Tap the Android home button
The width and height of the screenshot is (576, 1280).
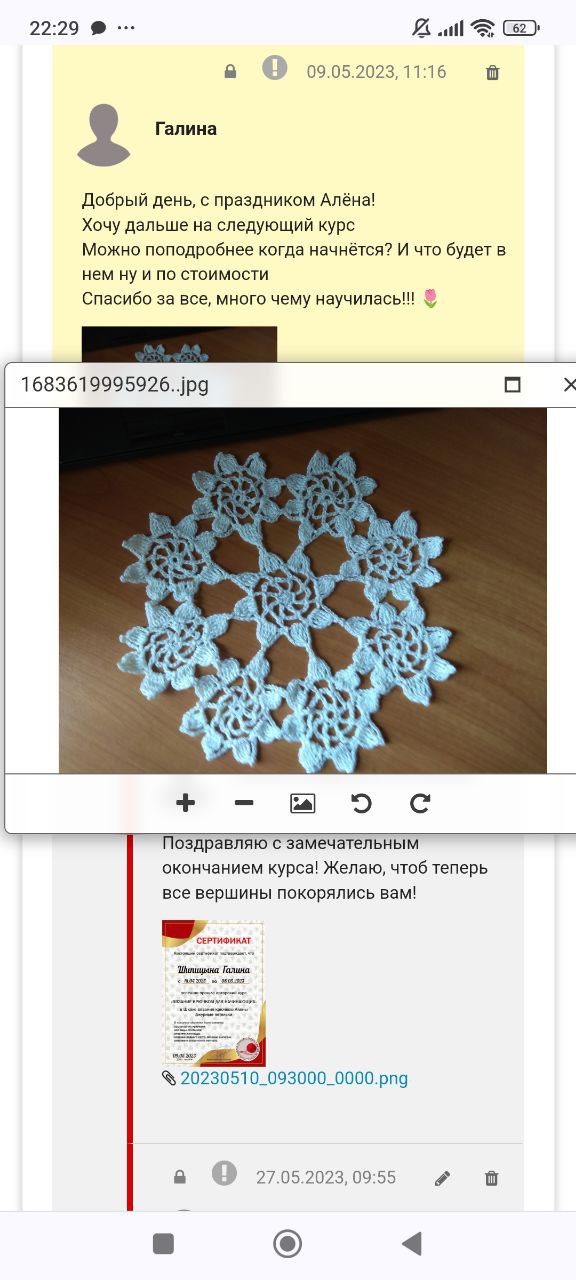click(x=288, y=1243)
